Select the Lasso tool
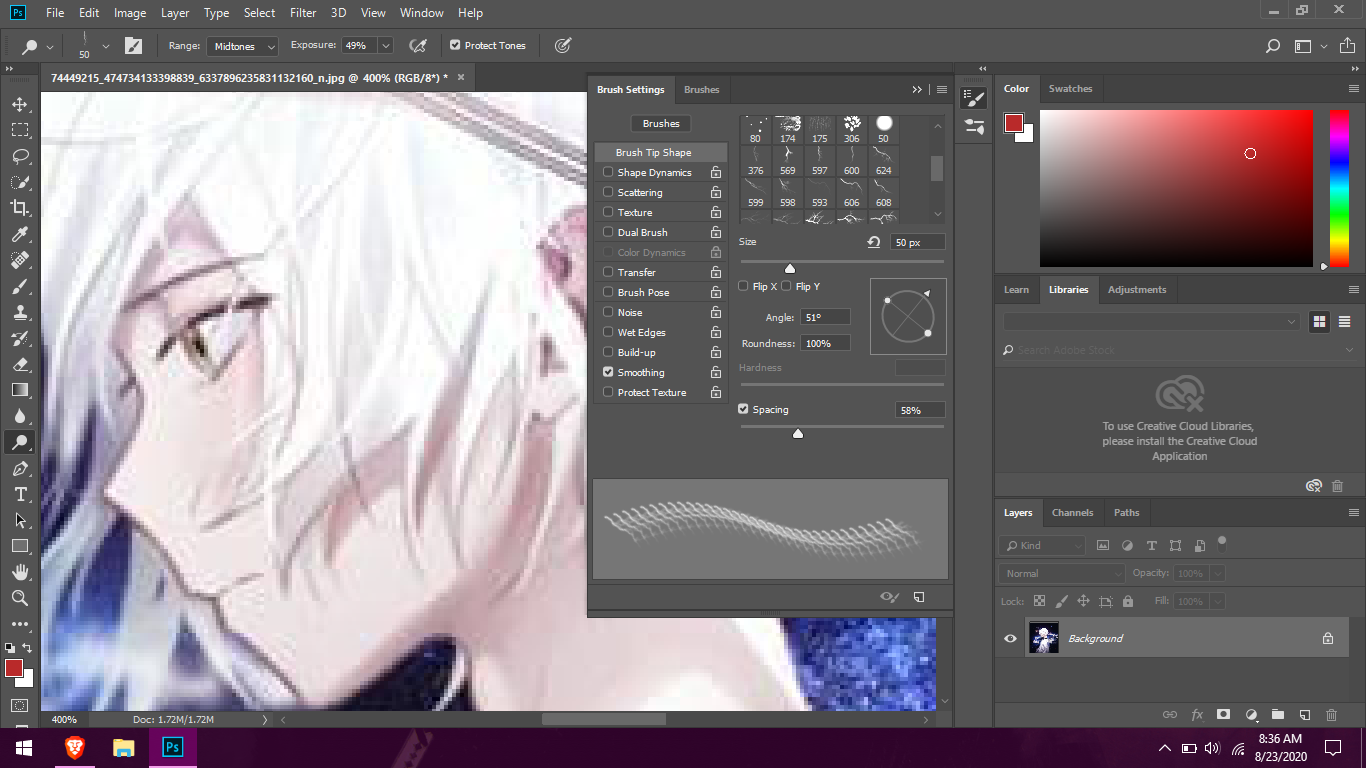This screenshot has height=768, width=1366. coord(19,156)
